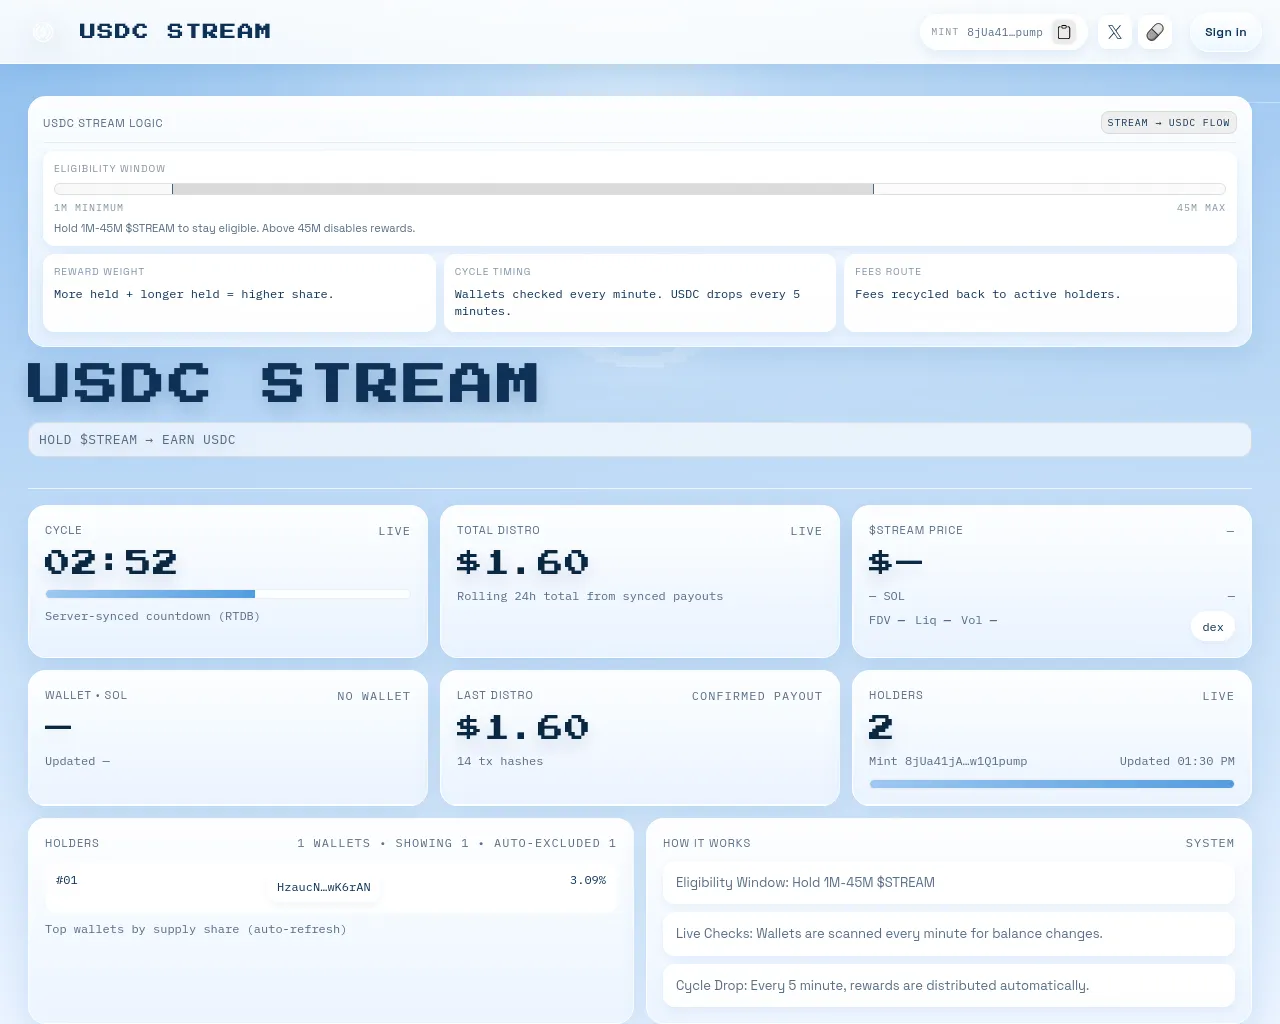Click the "Updated 01:30 PM" timestamp

[1177, 761]
